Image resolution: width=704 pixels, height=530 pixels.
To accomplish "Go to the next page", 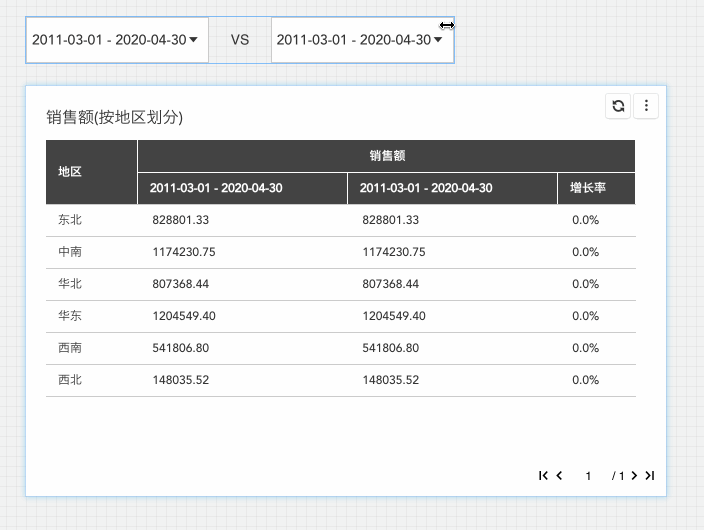I will [x=634, y=475].
